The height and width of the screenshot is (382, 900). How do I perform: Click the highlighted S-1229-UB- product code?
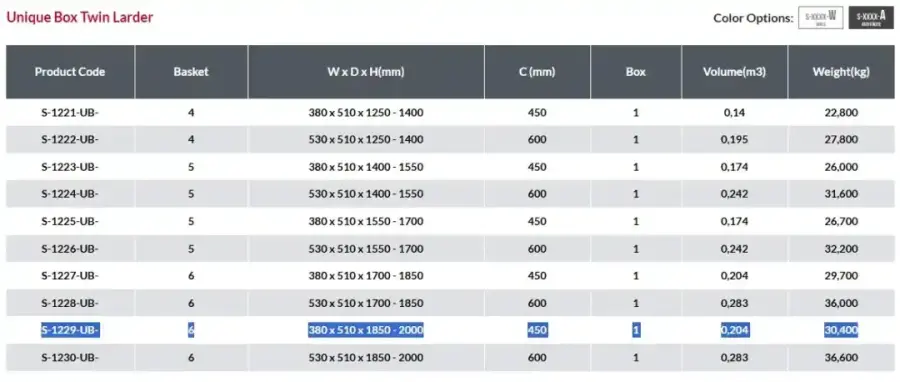click(x=70, y=330)
